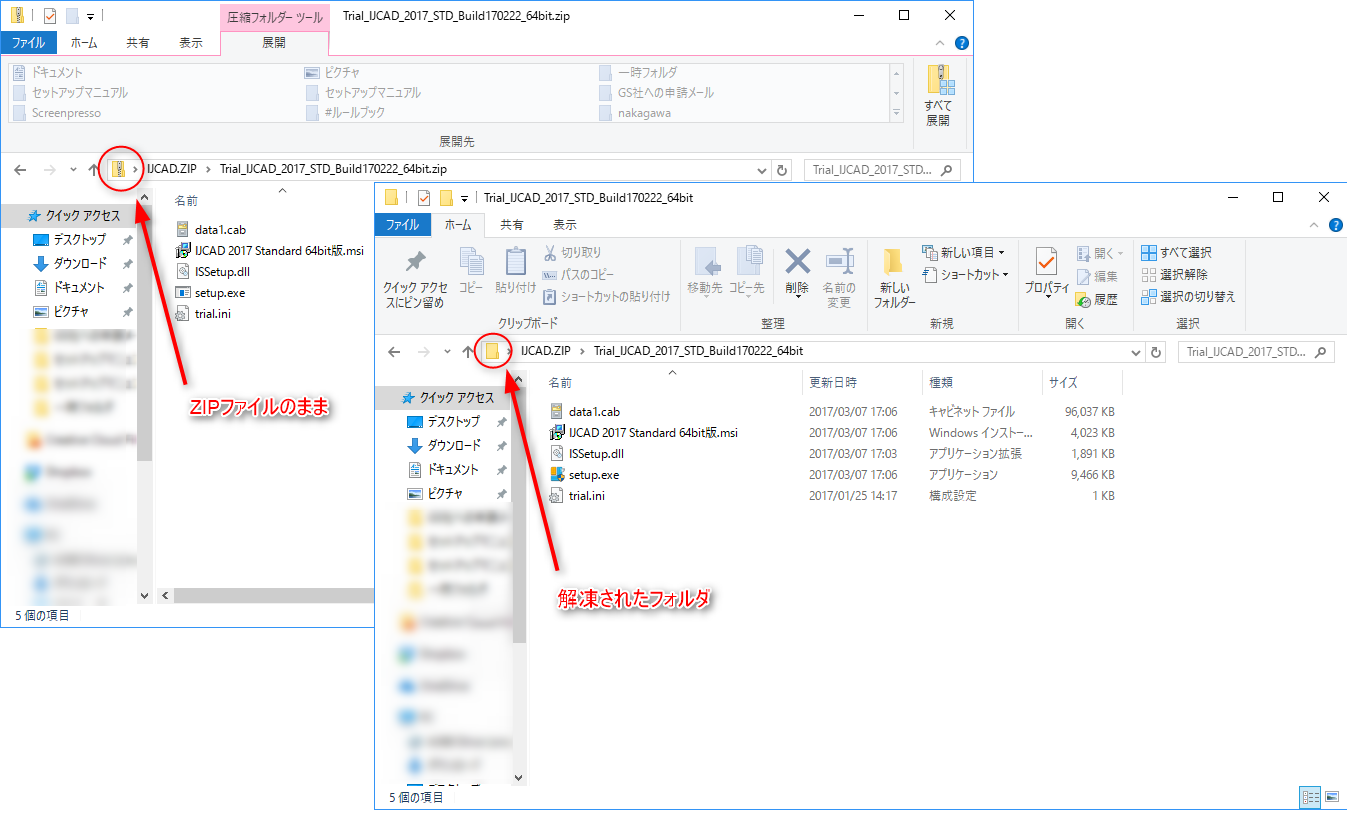Click help icon in zip window ribbon

pyautogui.click(x=961, y=43)
